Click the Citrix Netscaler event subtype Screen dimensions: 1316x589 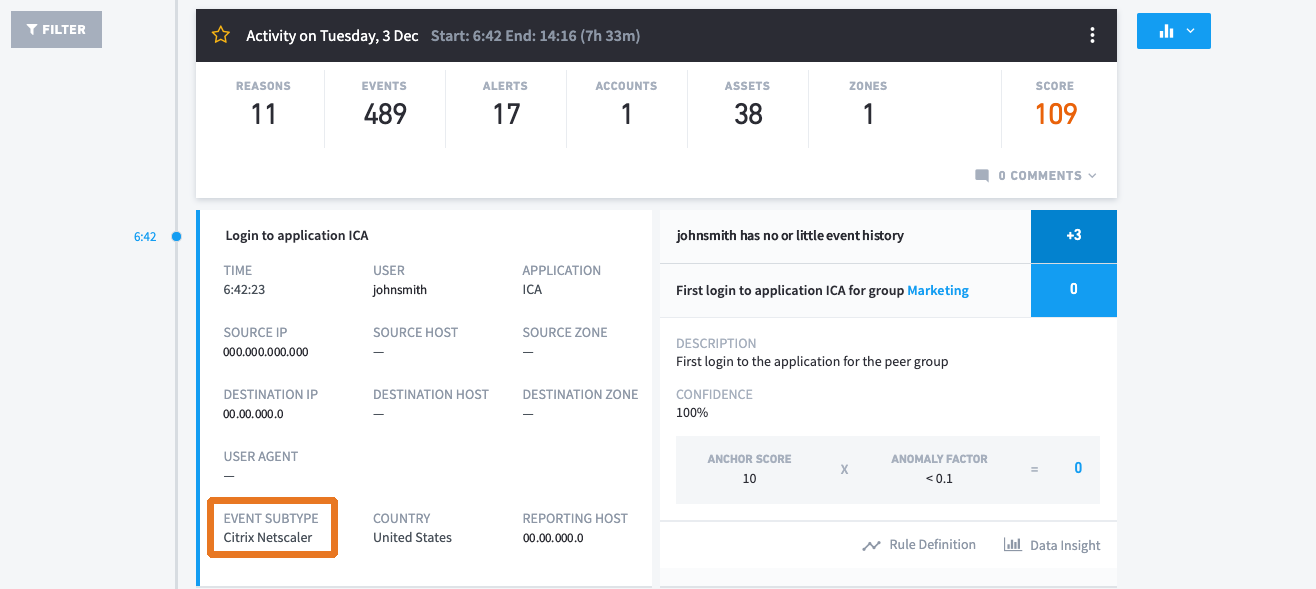(x=268, y=538)
